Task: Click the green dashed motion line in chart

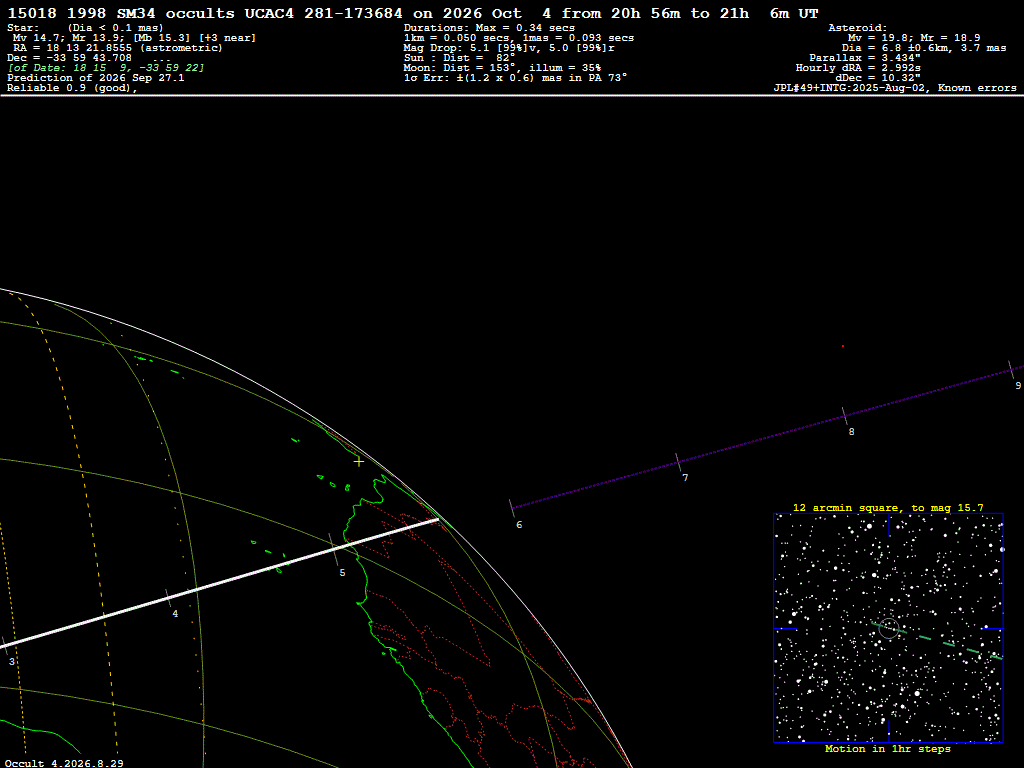Action: pos(938,641)
